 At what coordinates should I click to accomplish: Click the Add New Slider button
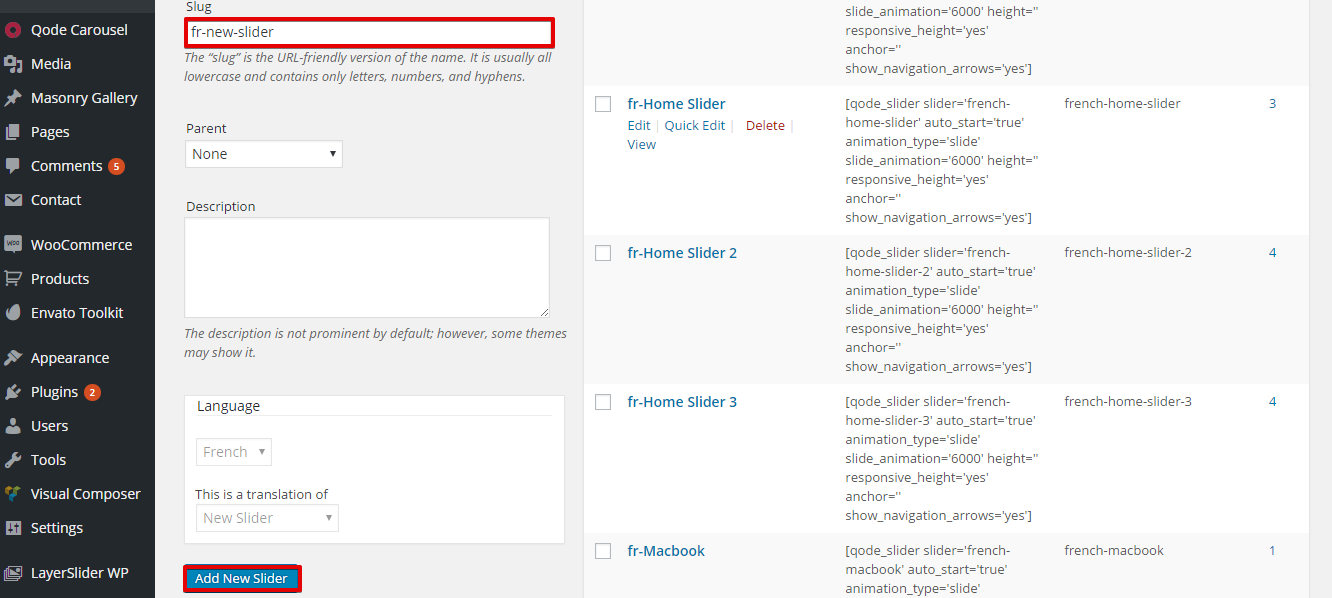(241, 578)
